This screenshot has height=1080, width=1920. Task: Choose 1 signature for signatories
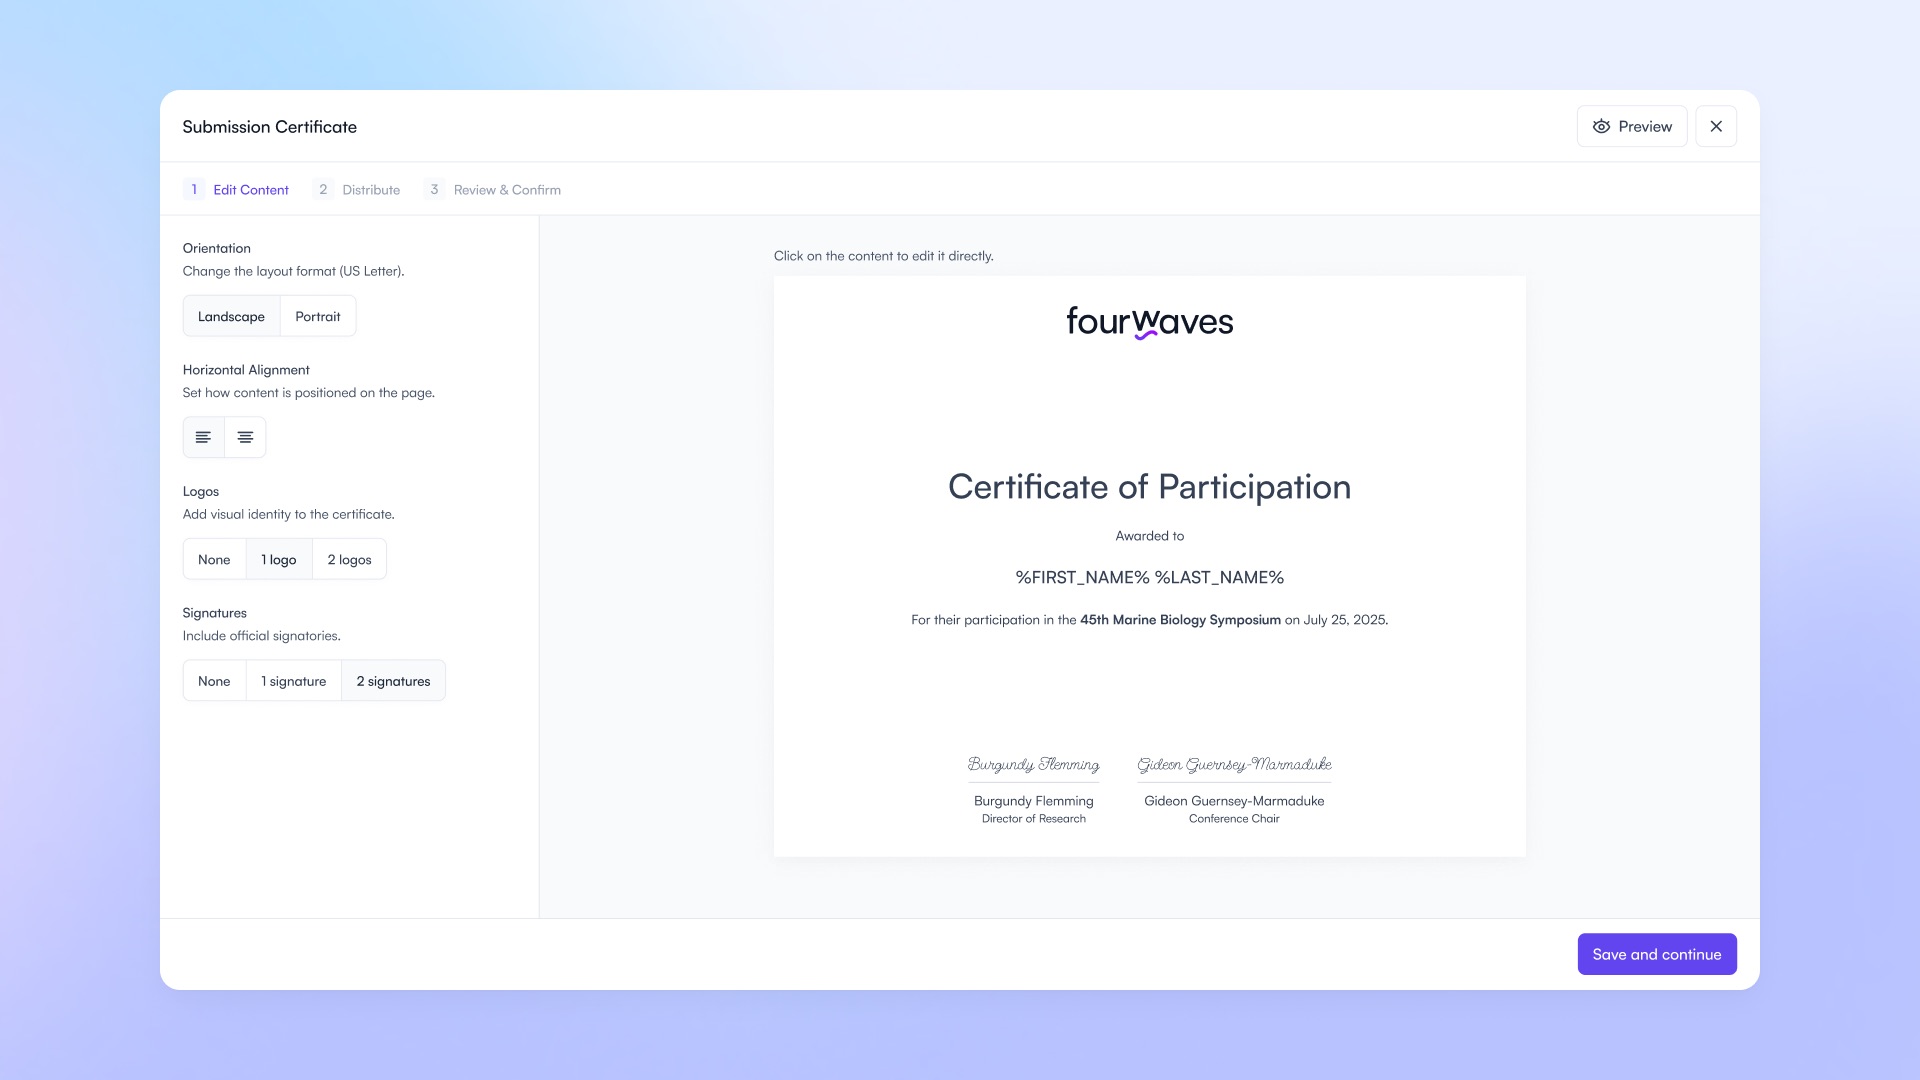pos(293,680)
